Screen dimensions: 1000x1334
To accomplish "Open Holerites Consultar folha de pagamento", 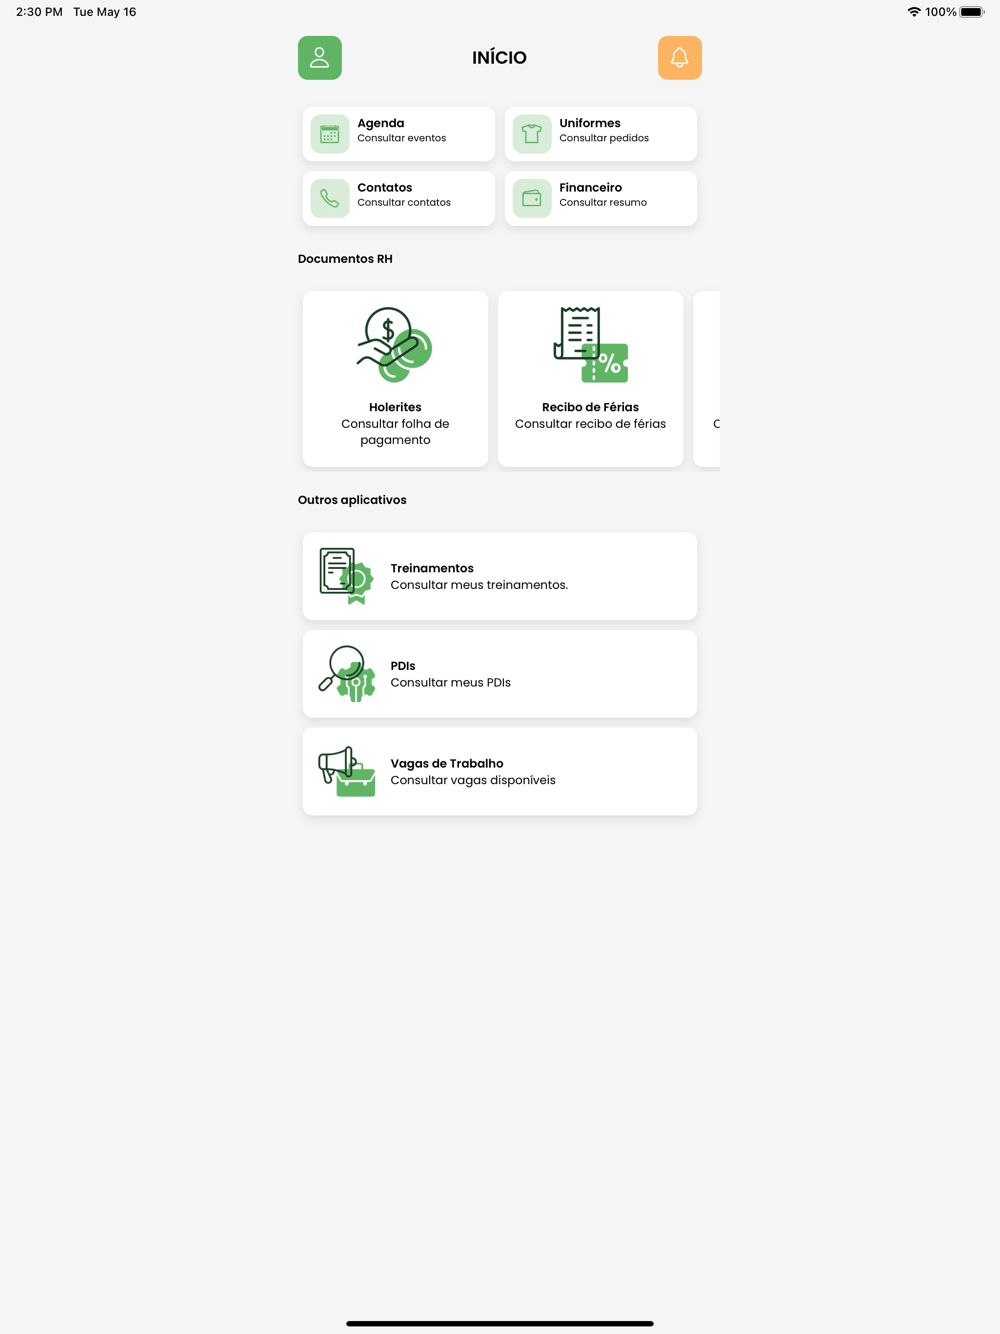I will (396, 379).
